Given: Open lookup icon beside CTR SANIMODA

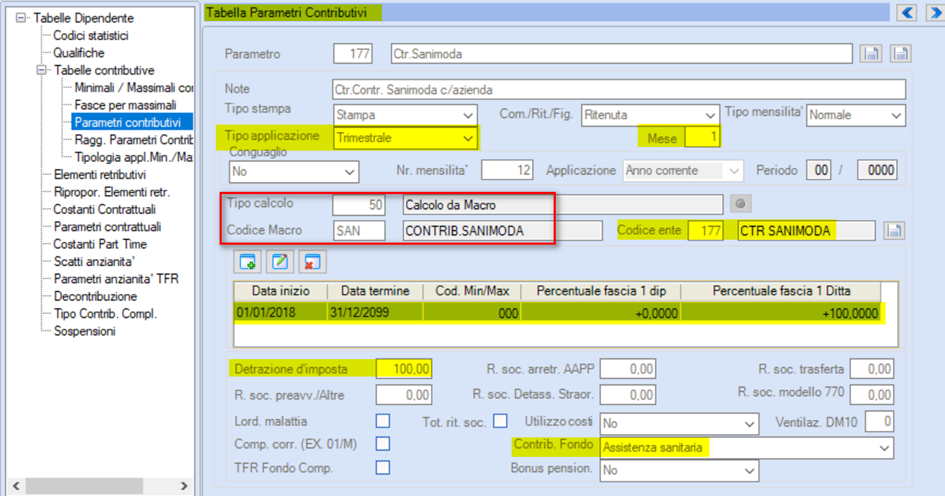Looking at the screenshot, I should [x=894, y=231].
